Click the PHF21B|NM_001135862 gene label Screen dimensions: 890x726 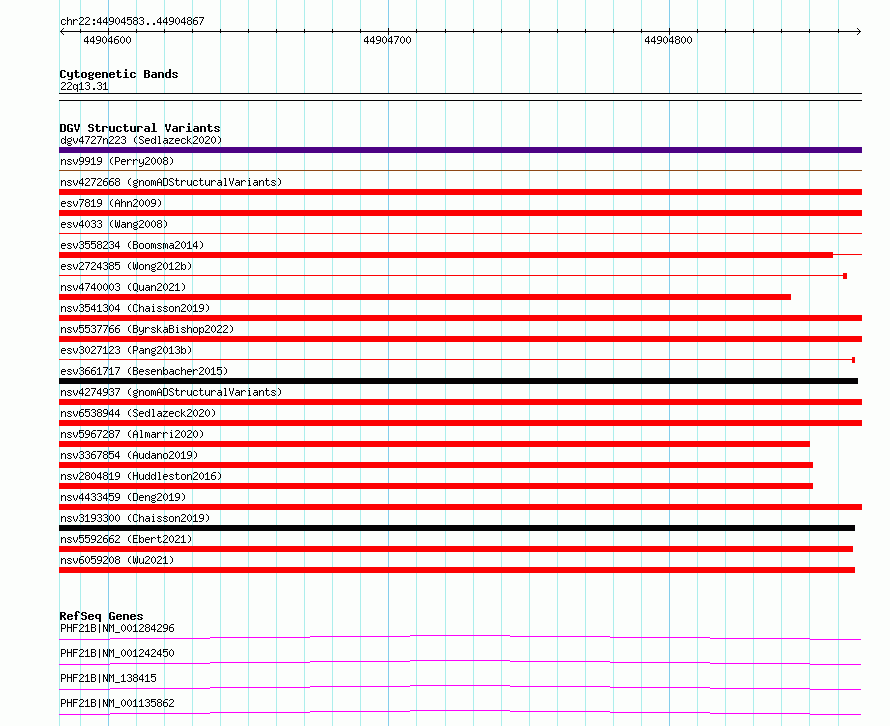tap(117, 703)
